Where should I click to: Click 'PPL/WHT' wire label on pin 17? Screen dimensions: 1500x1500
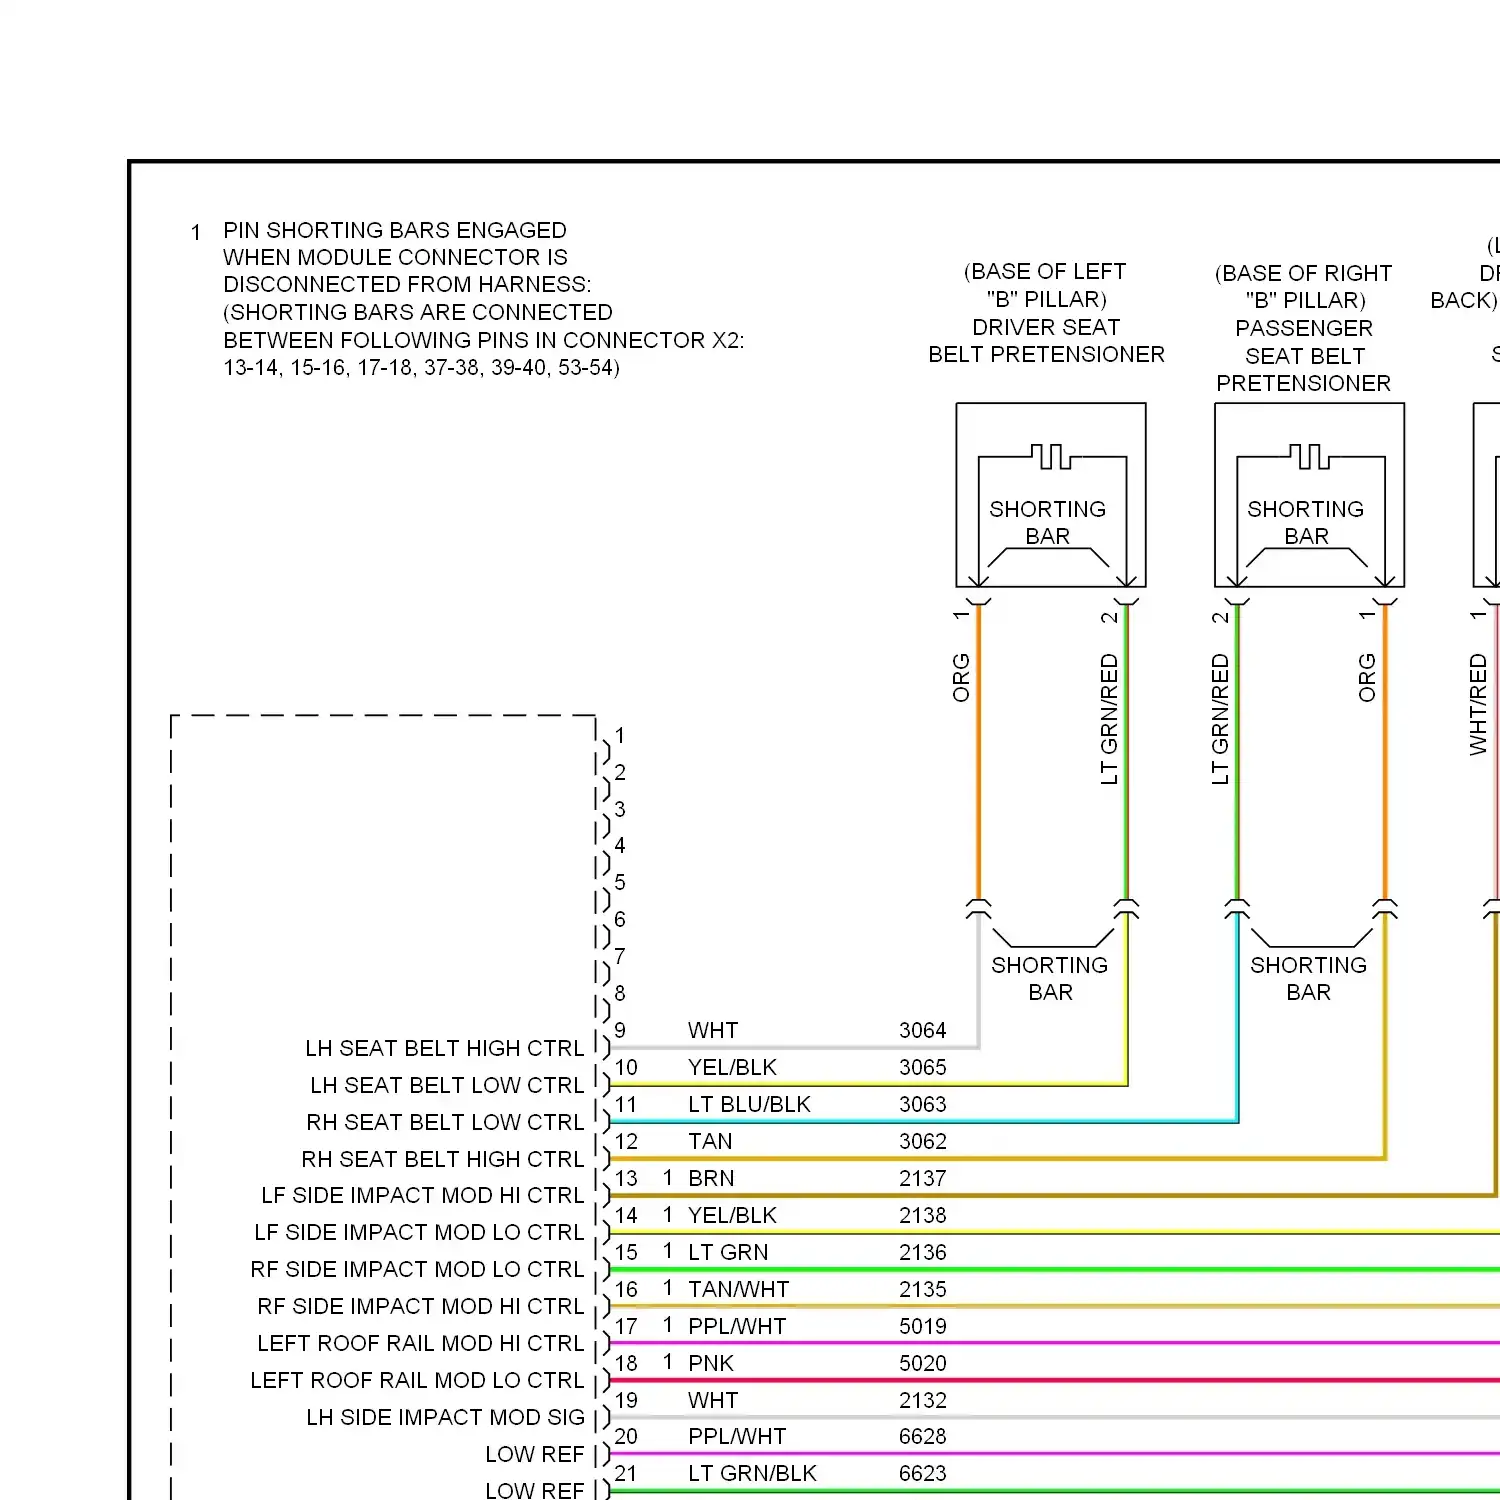pyautogui.click(x=737, y=1326)
